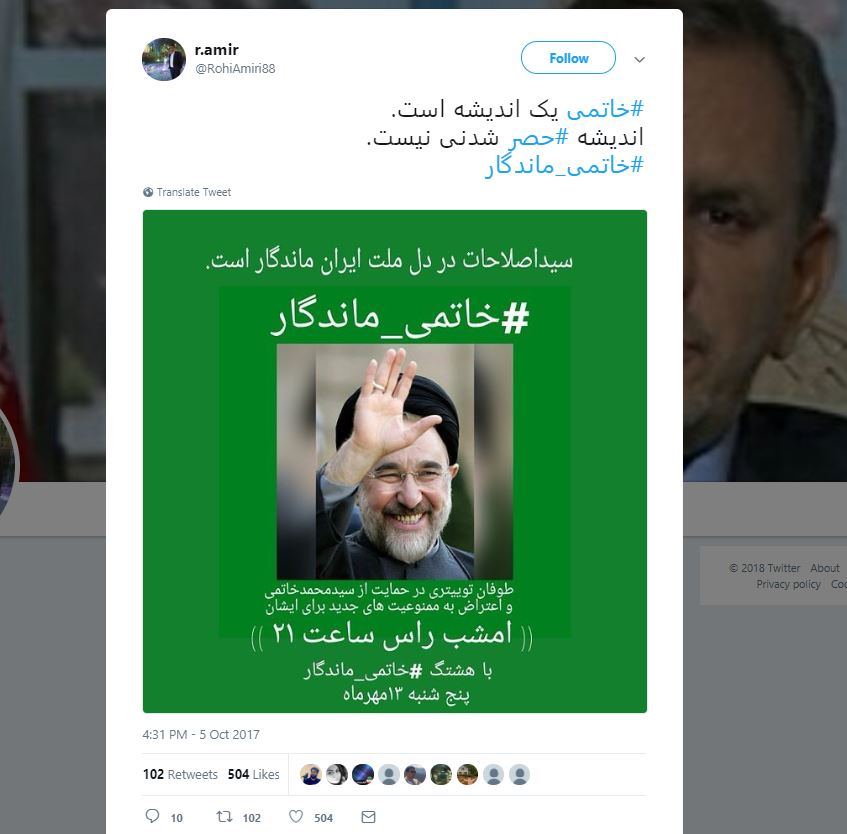Screen dimensions: 847x834
Task: Retweet using the retweet arrows icon
Action: pyautogui.click(x=224, y=816)
